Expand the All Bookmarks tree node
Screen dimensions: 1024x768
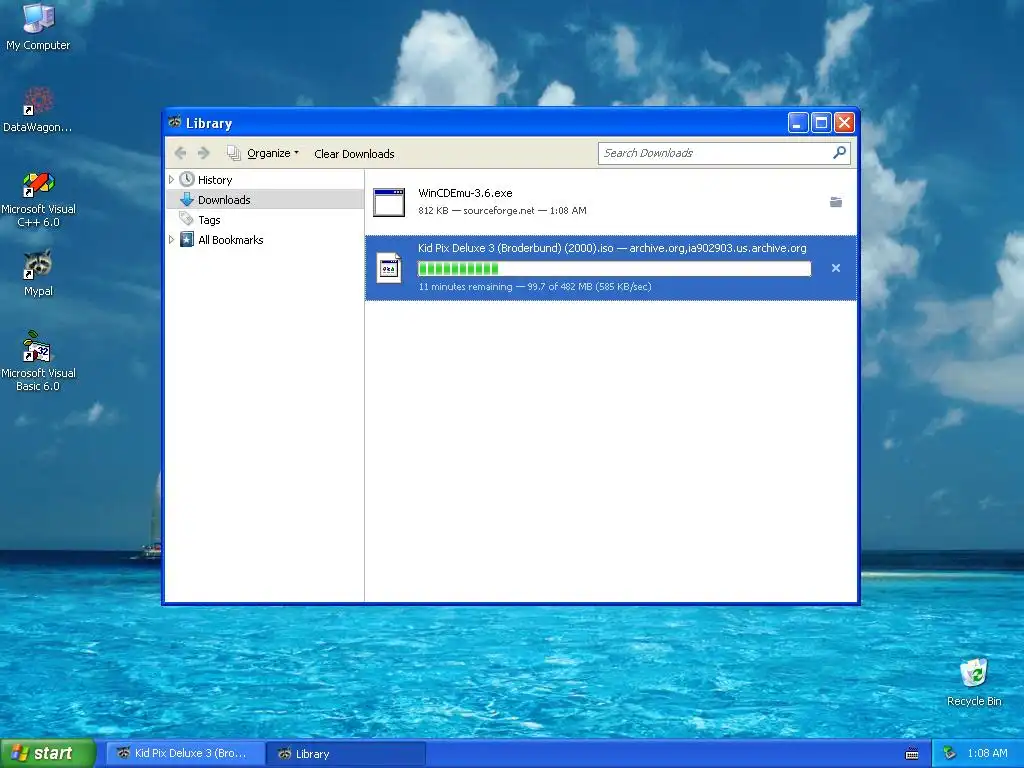171,240
